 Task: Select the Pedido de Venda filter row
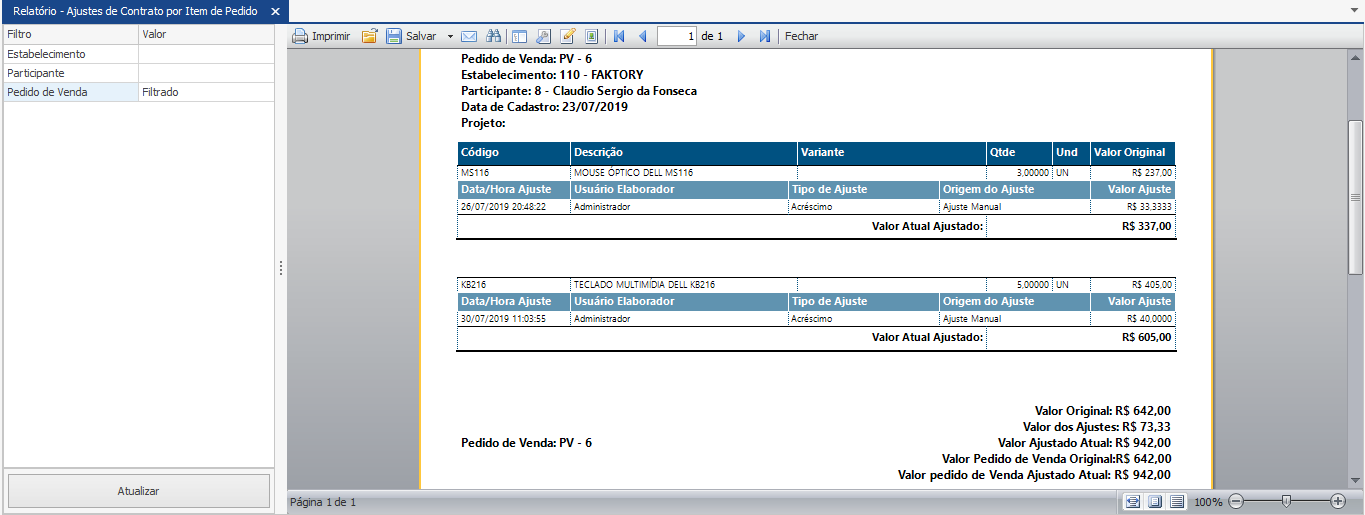tap(70, 92)
